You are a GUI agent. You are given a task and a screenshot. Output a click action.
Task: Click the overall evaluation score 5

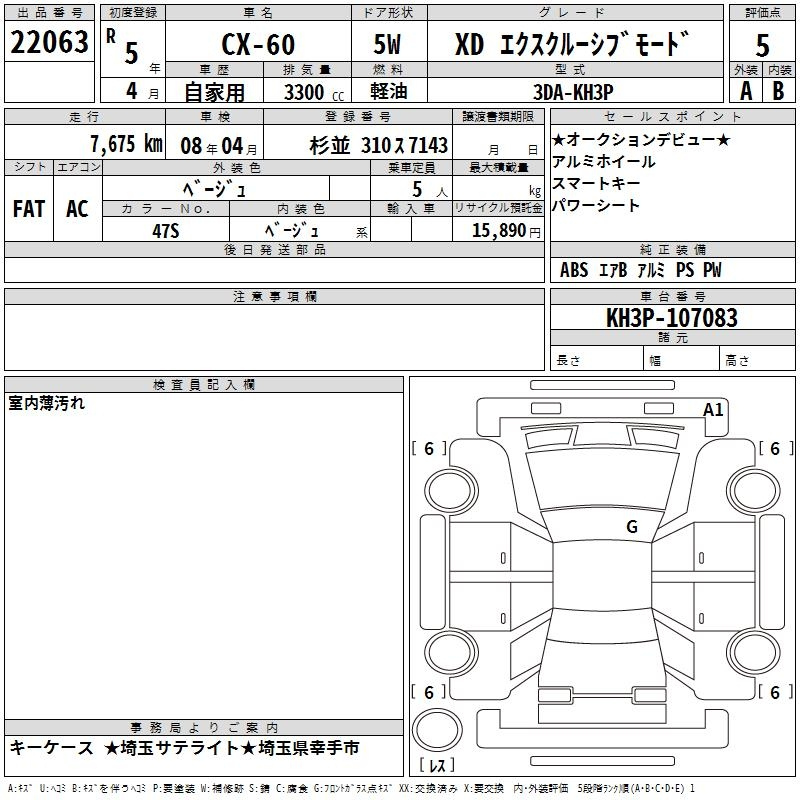763,45
